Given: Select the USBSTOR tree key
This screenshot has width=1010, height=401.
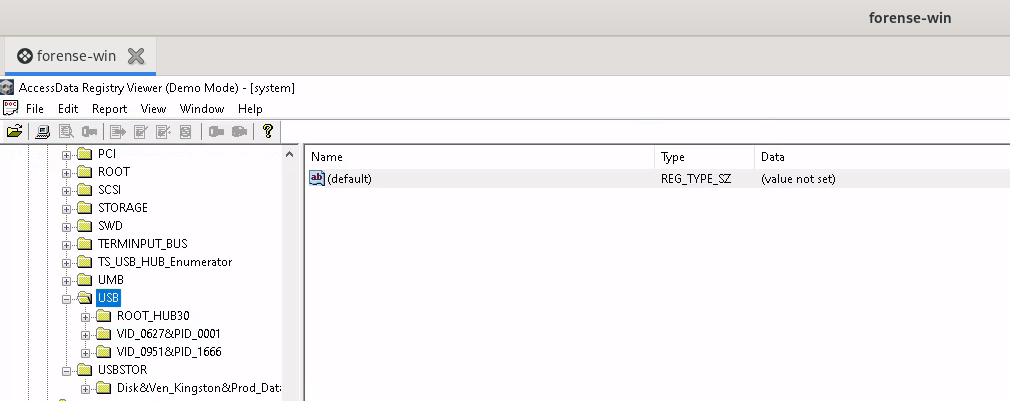Looking at the screenshot, I should pos(122,370).
